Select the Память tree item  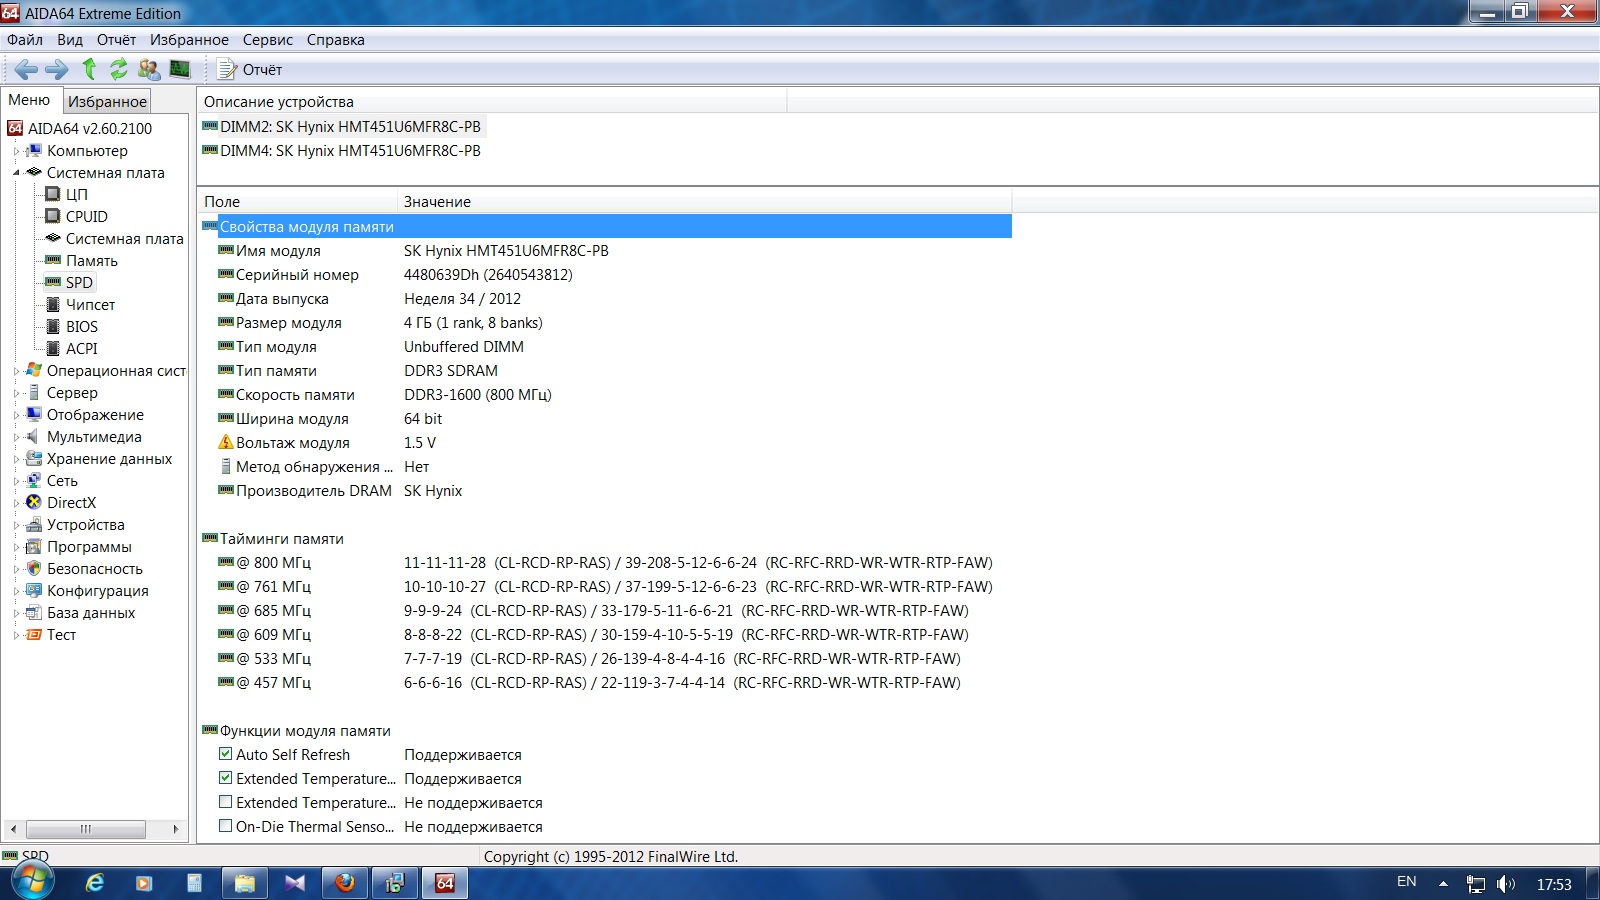92,260
